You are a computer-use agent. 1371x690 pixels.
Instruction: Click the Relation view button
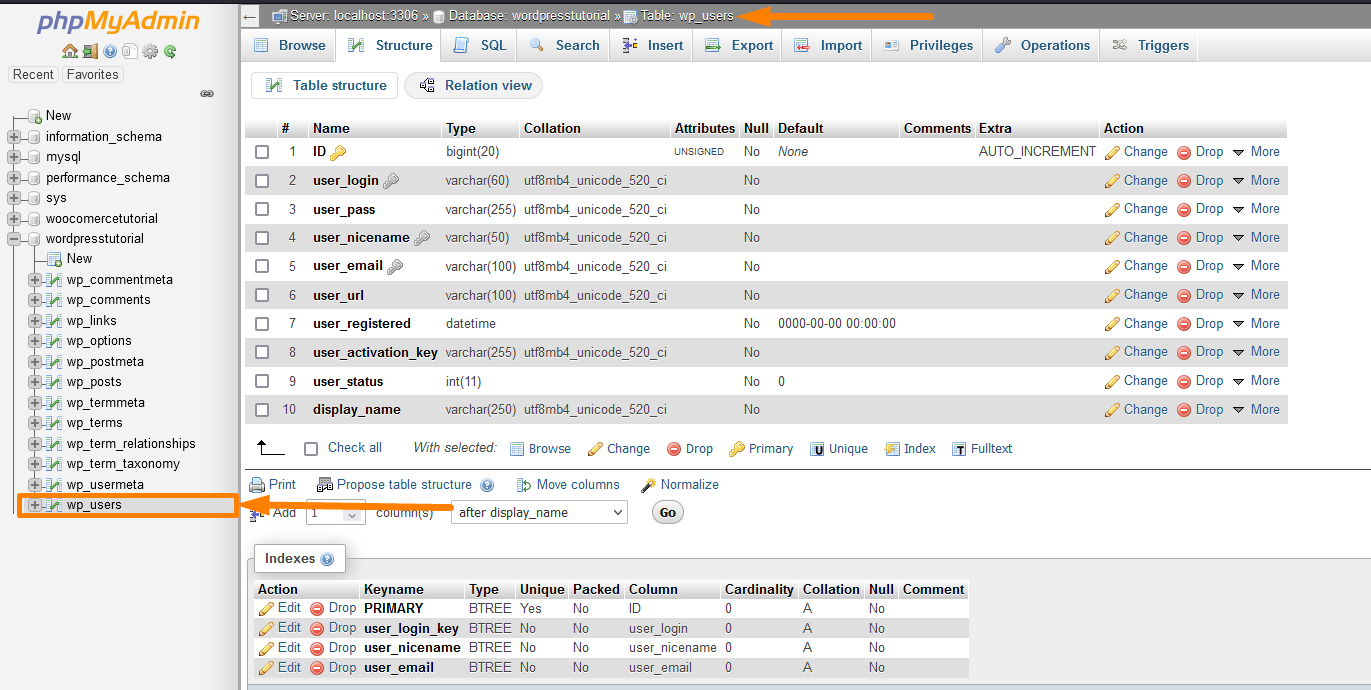click(474, 86)
